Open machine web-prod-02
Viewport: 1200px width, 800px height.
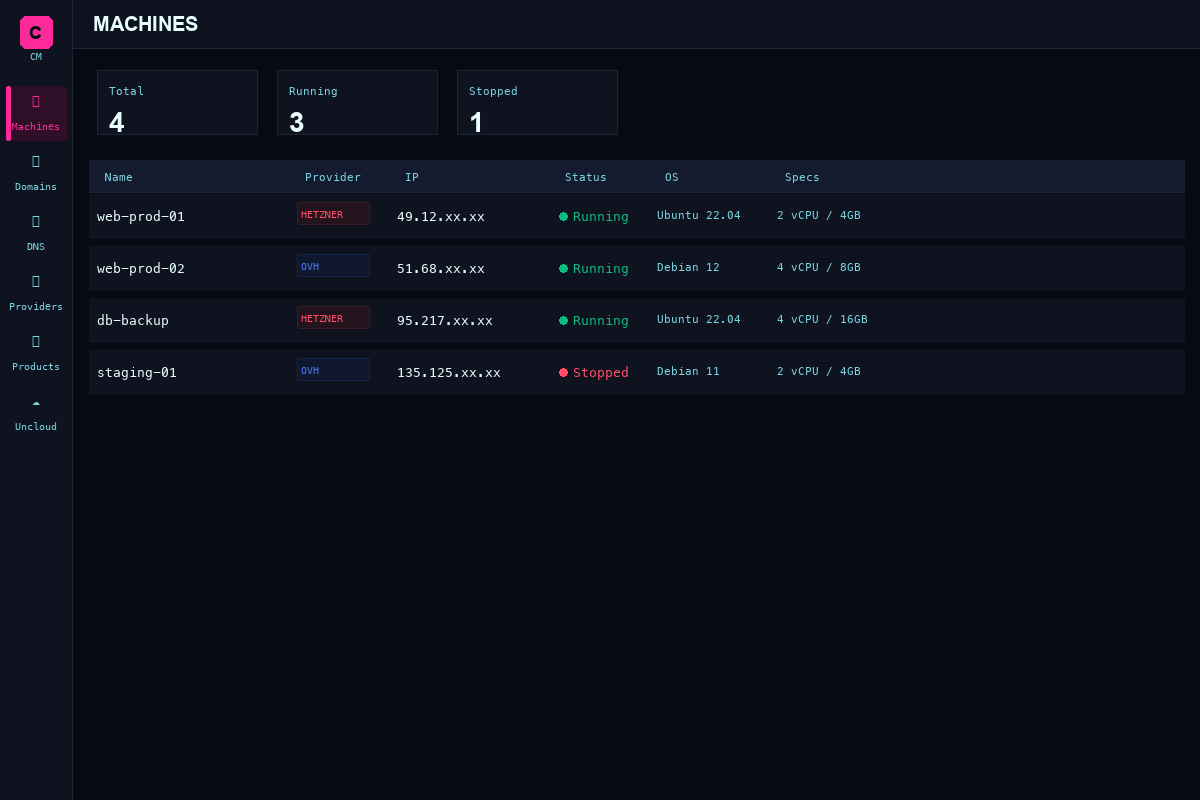coord(637,268)
